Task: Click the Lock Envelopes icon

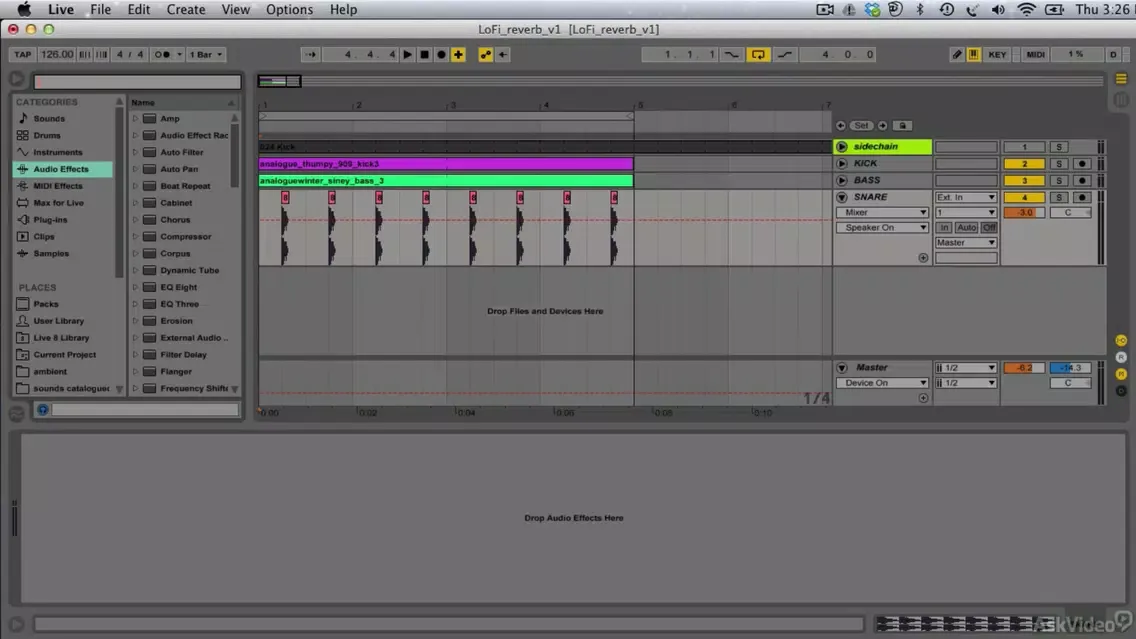Action: (902, 125)
